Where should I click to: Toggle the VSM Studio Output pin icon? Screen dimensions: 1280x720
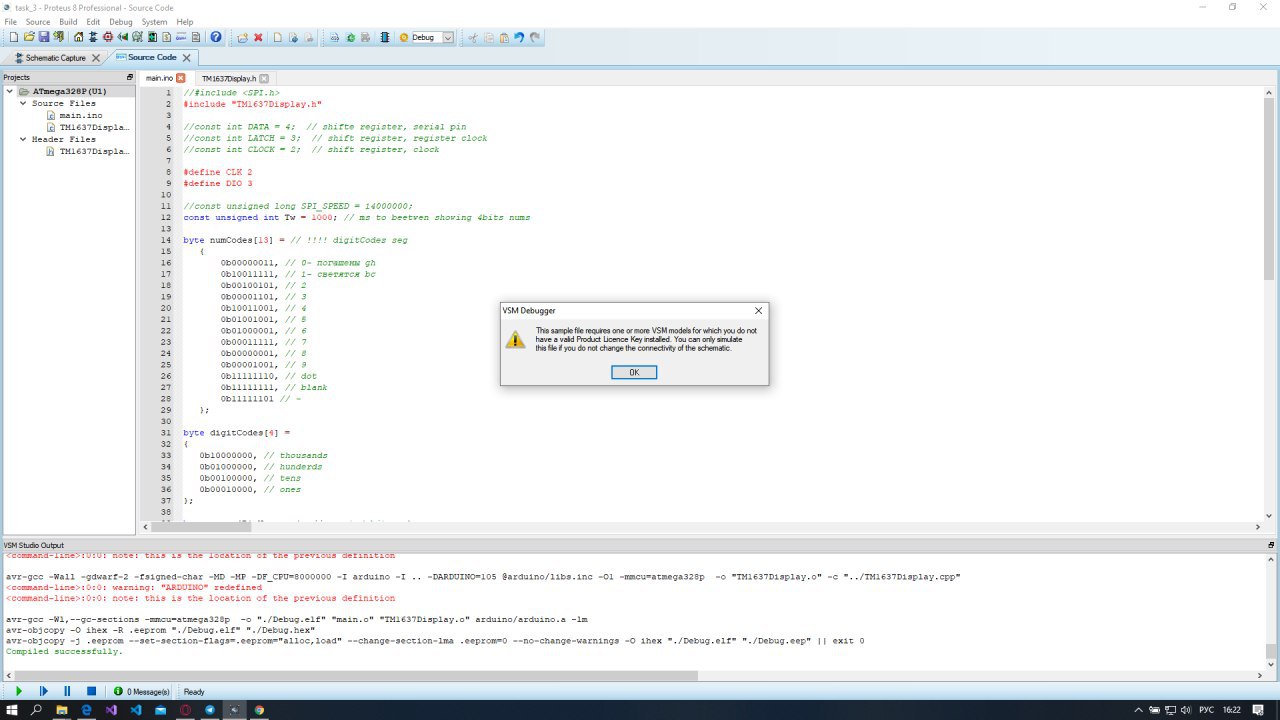point(1272,545)
